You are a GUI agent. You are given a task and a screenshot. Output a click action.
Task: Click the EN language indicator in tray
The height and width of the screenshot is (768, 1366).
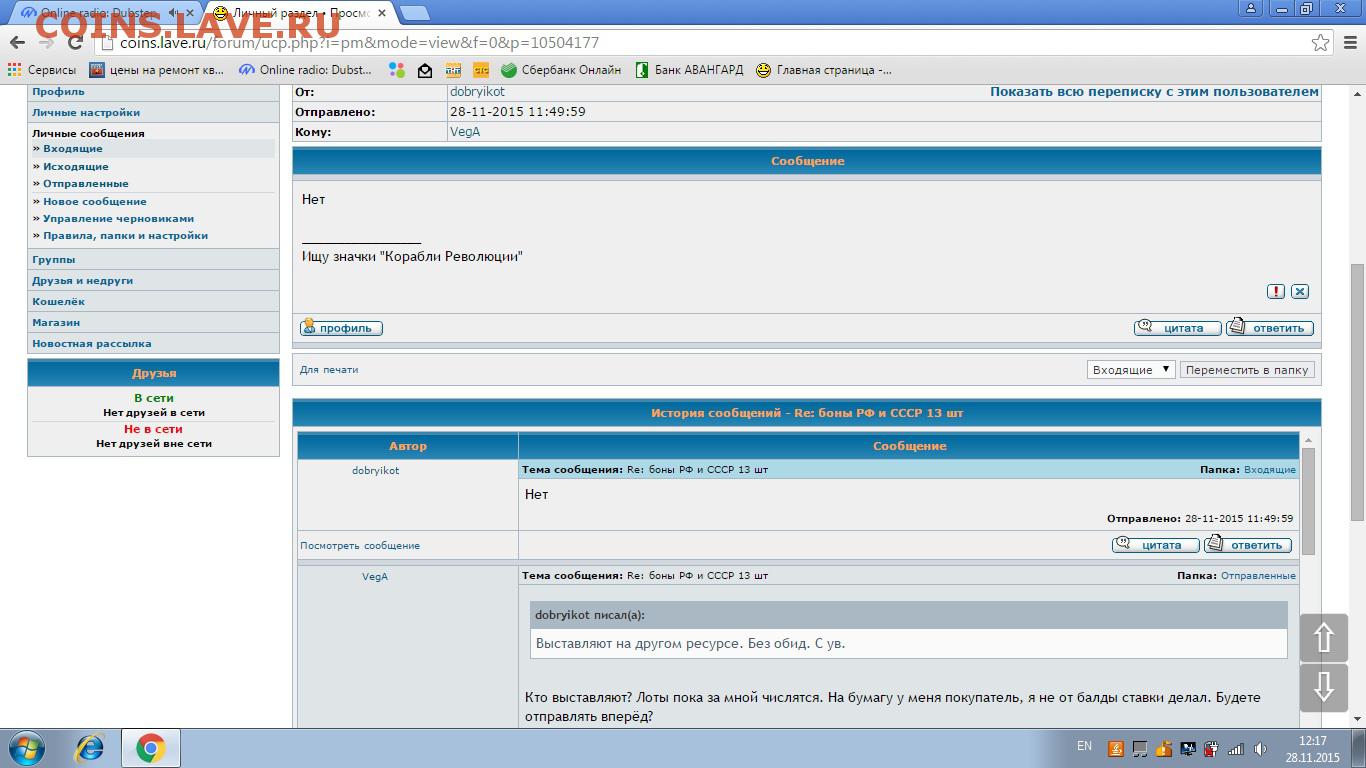(1084, 746)
